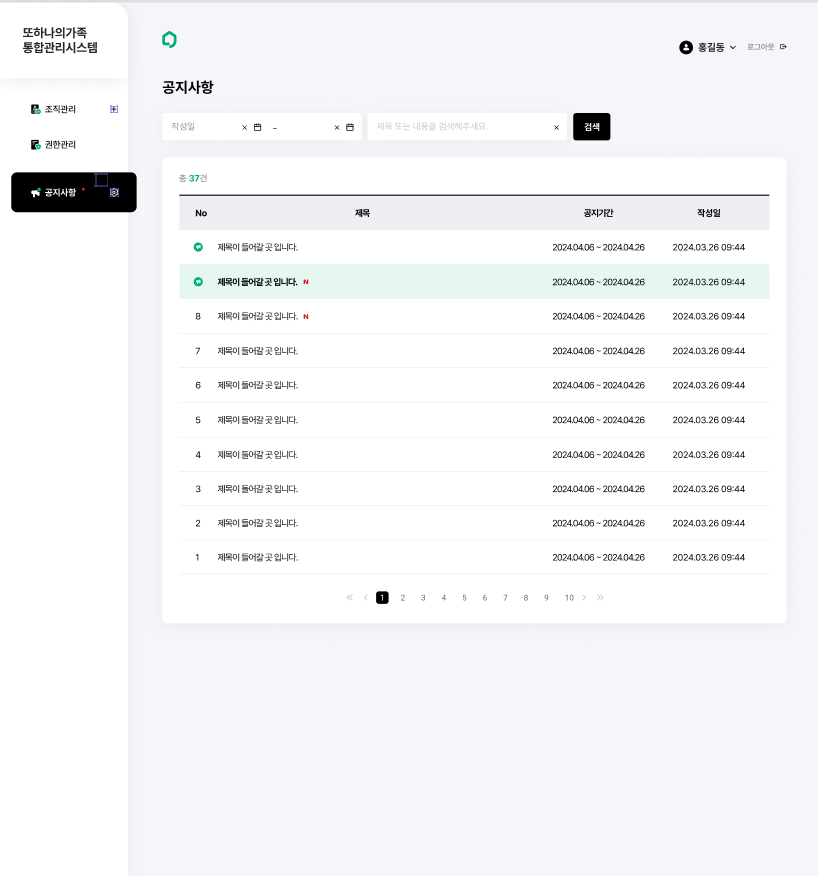Screen dimensions: 818x876
Task: Open notice title in row 3
Action: coord(258,489)
